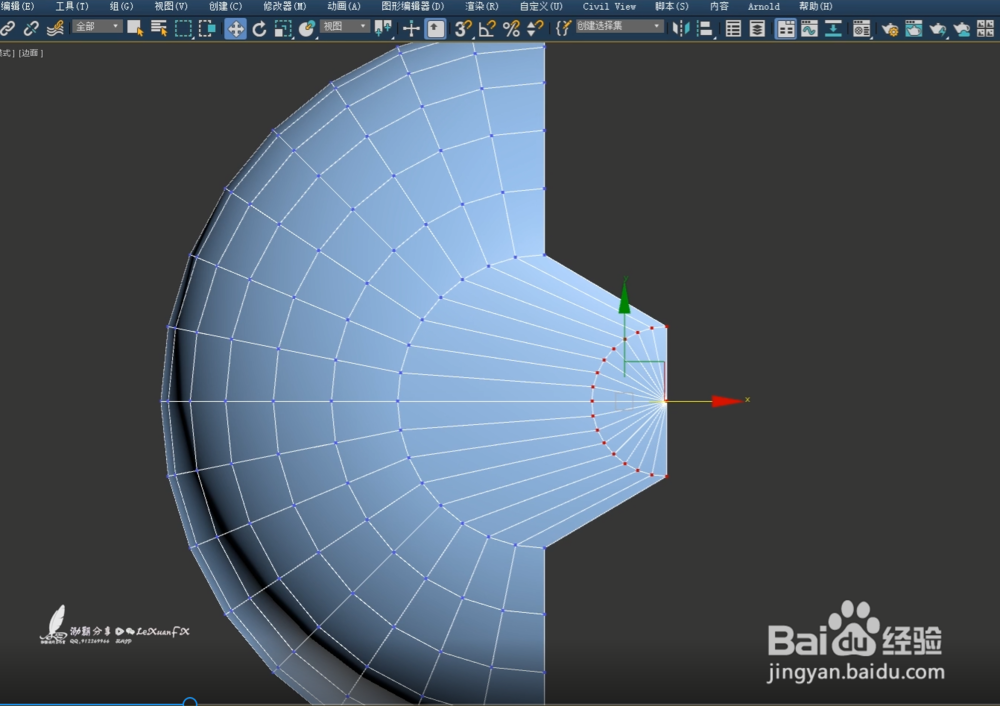Image resolution: width=1000 pixels, height=706 pixels.
Task: Open the 动画(A) menu
Action: point(344,6)
